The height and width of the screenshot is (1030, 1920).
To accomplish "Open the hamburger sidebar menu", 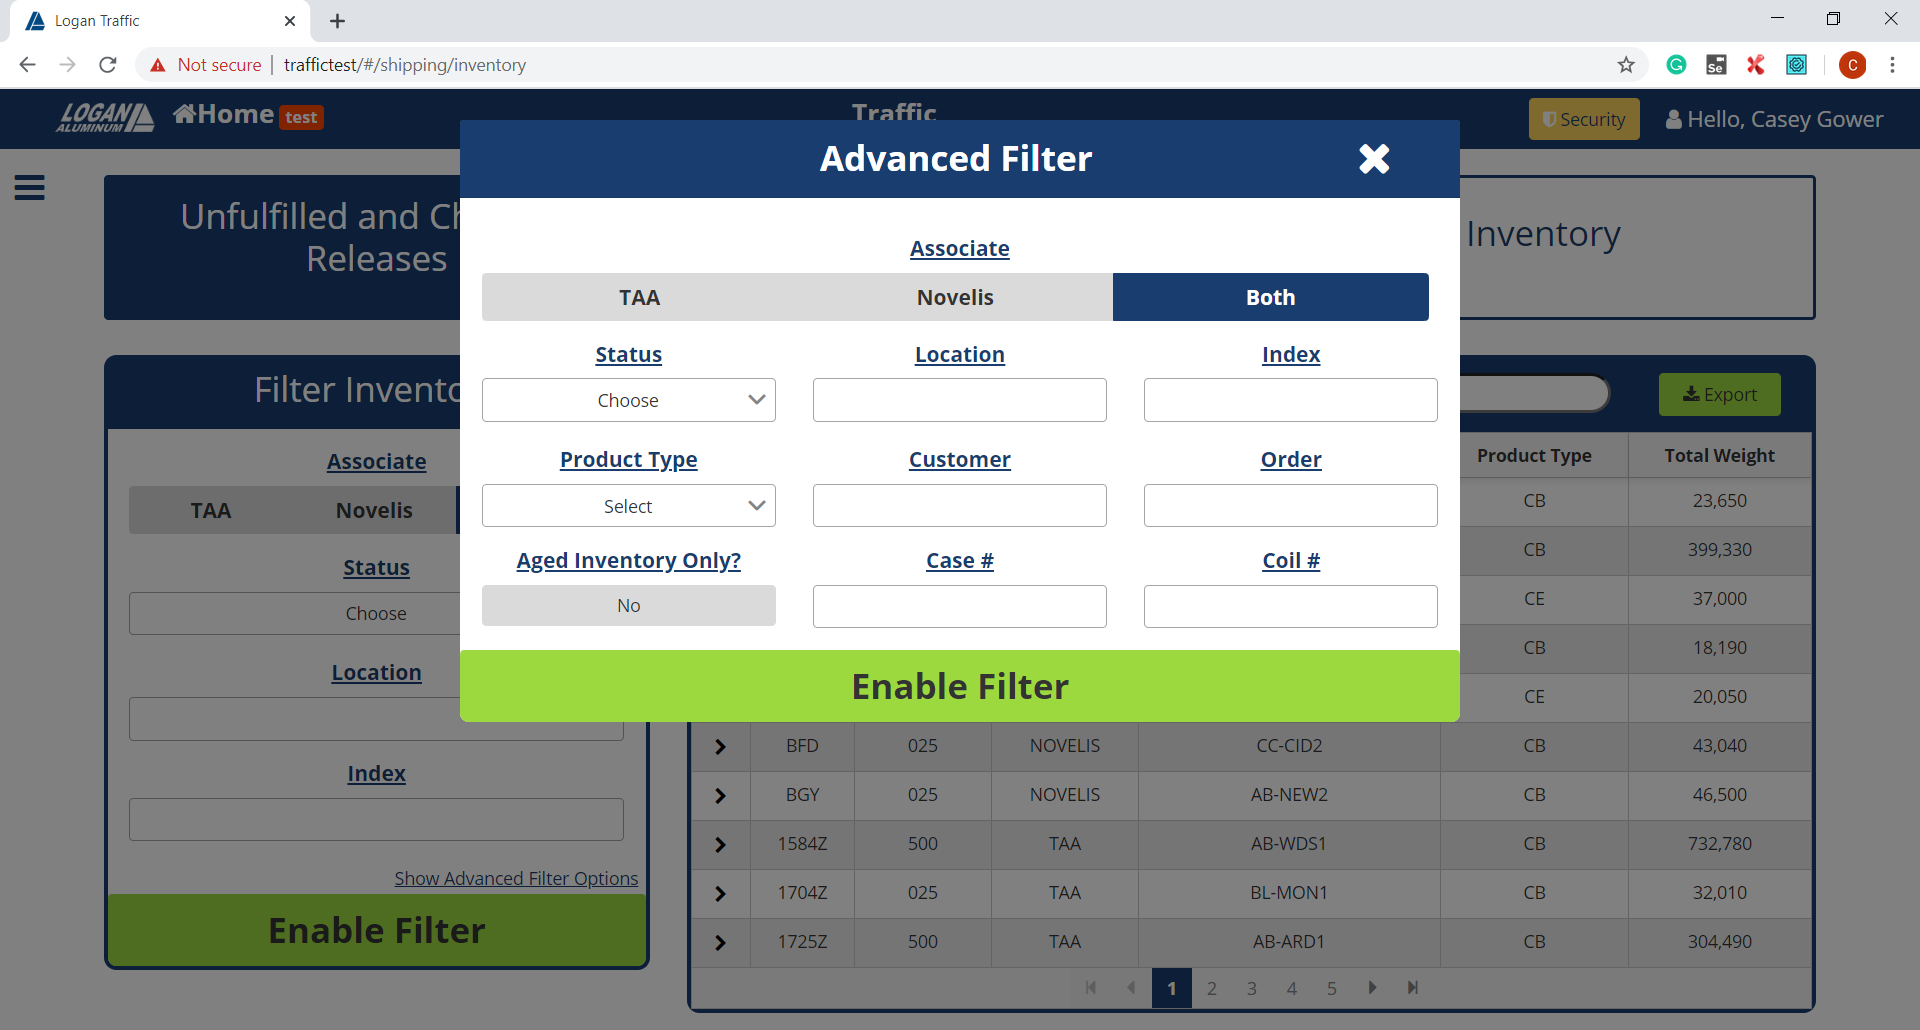I will click(x=30, y=187).
